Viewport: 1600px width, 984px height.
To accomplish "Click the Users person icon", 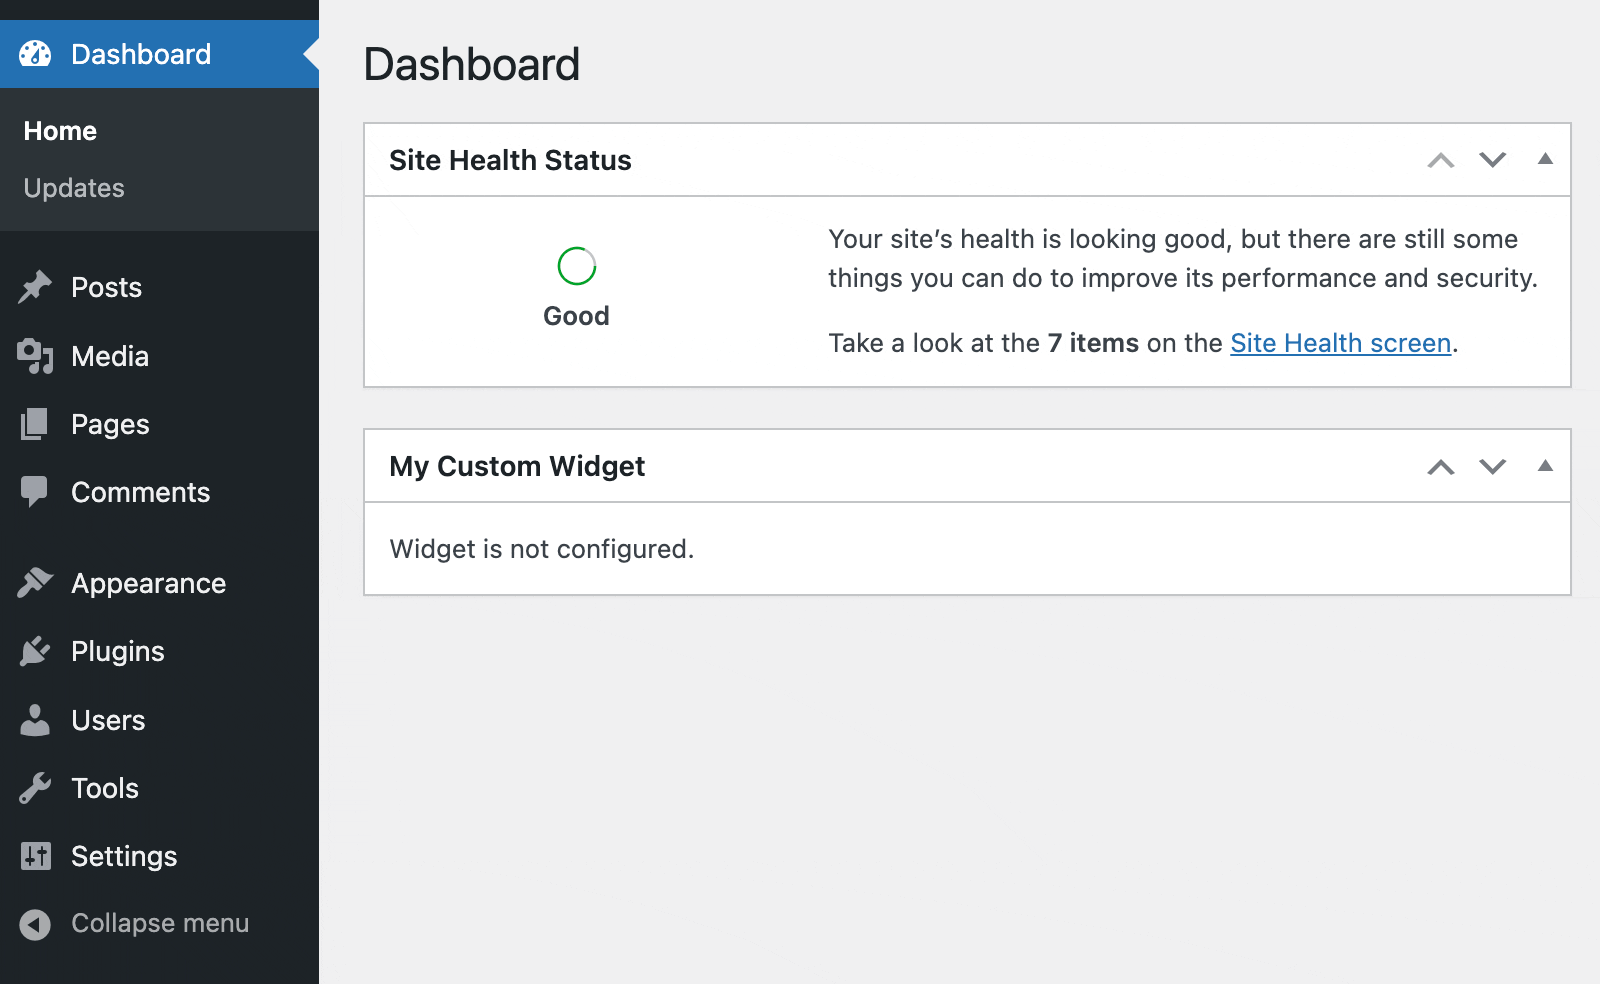I will (x=34, y=720).
